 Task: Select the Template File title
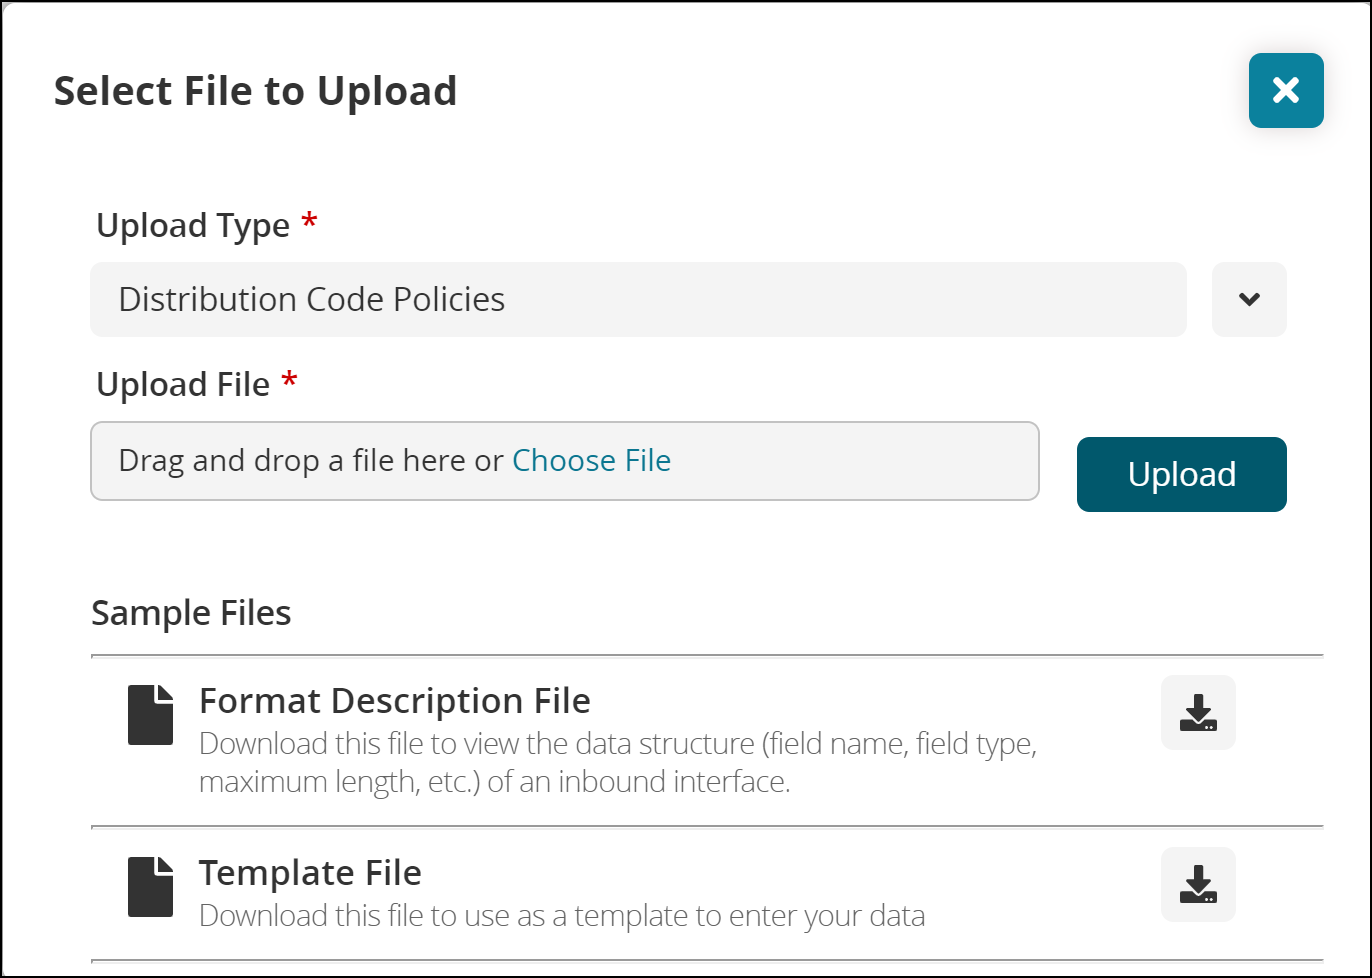pyautogui.click(x=310, y=873)
